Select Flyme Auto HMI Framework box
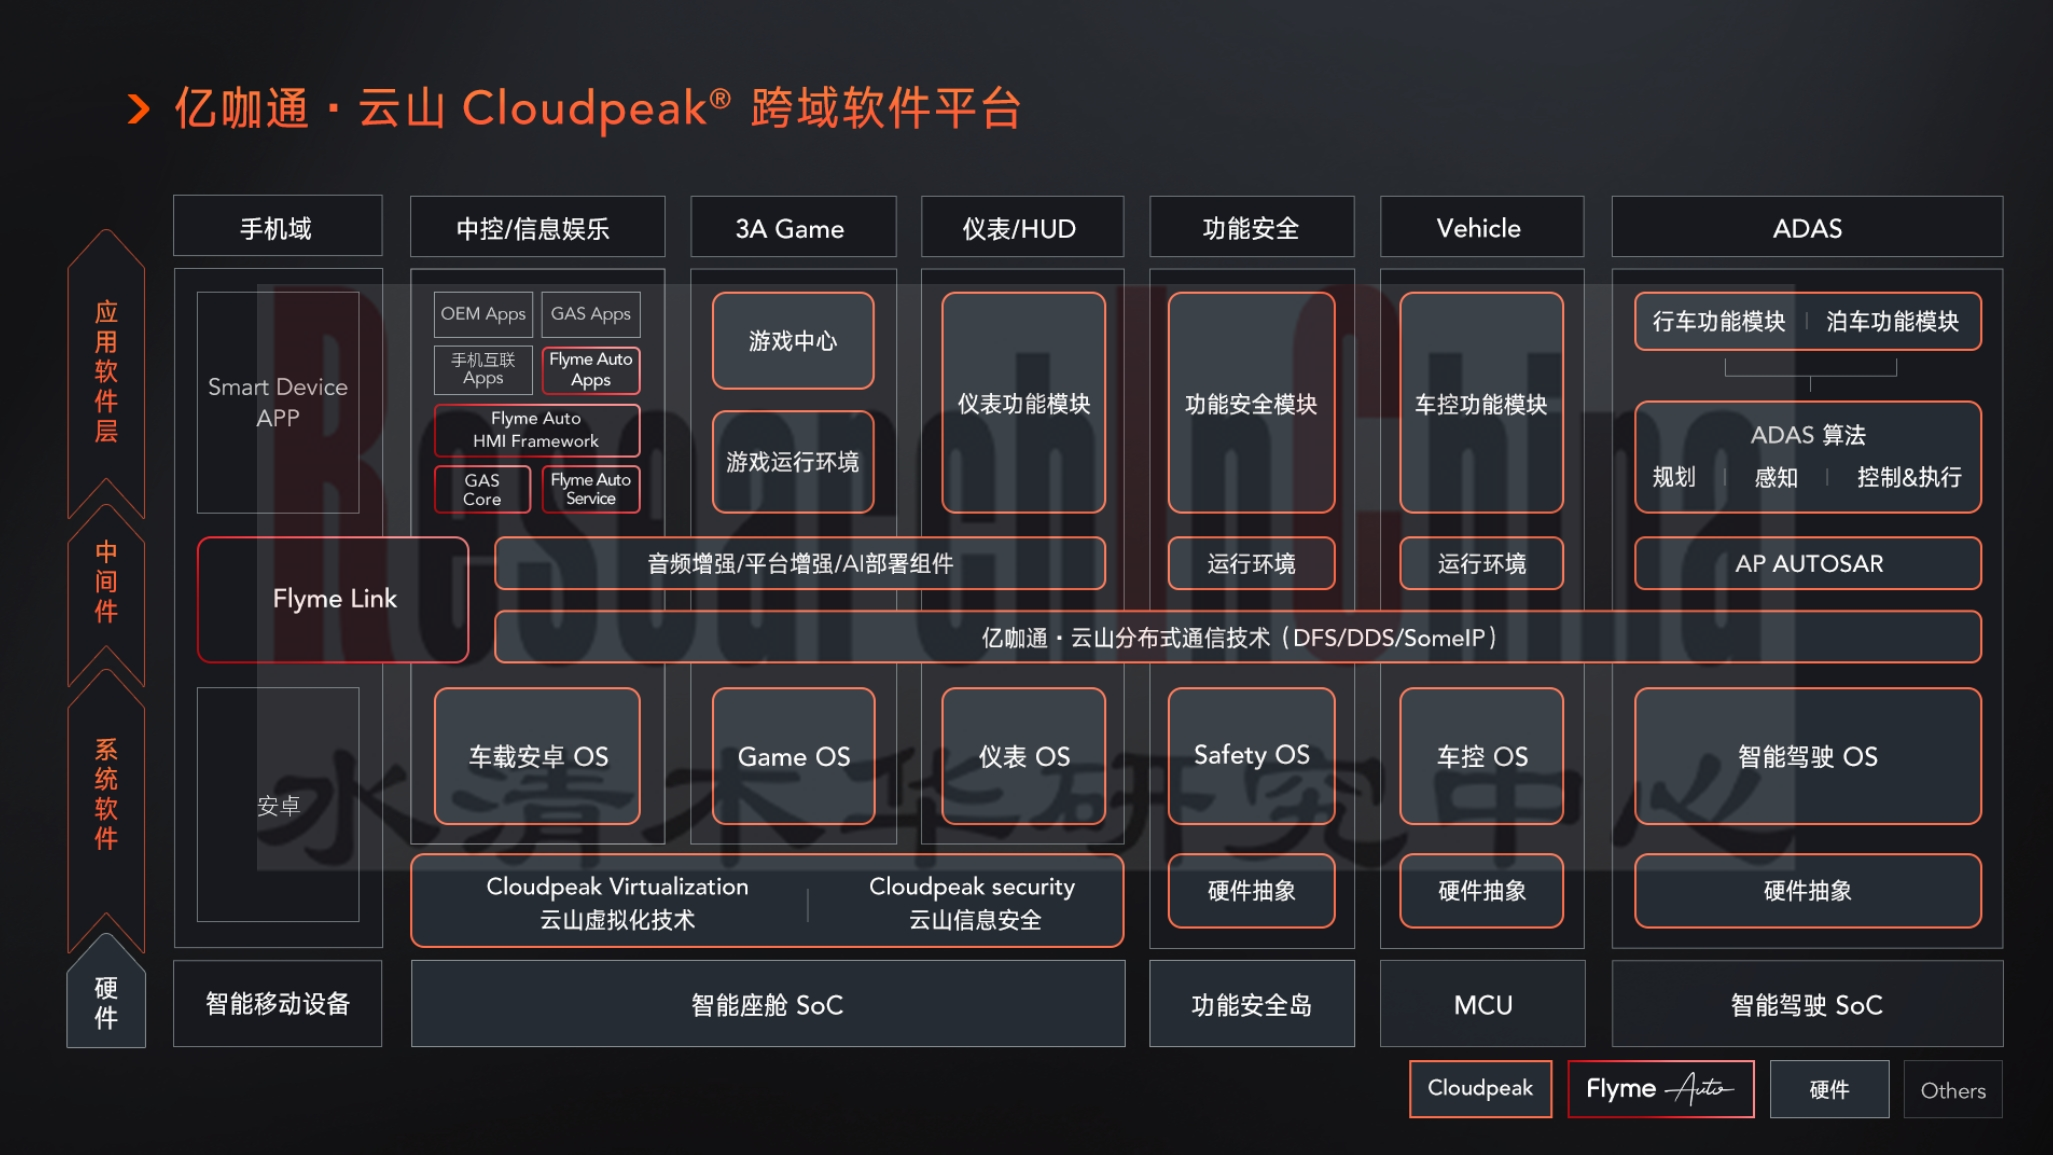This screenshot has height=1155, width=2053. pyautogui.click(x=537, y=430)
